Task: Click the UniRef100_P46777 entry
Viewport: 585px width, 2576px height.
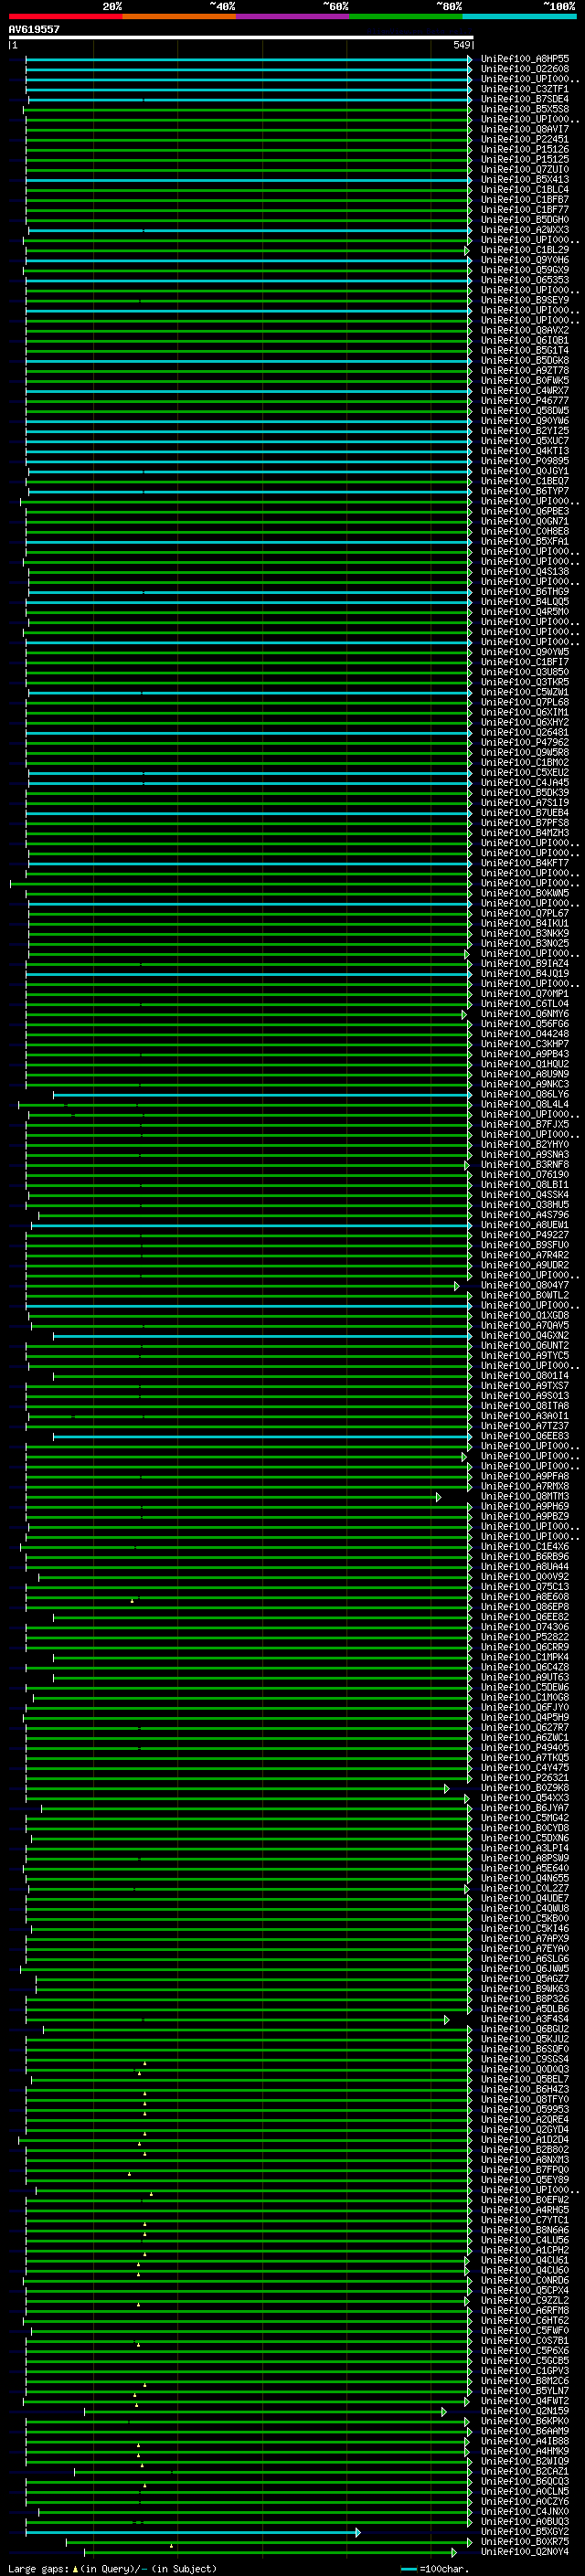Action: tap(525, 401)
